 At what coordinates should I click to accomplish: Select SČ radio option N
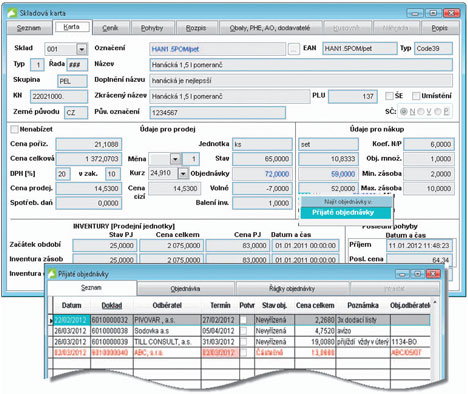point(404,112)
